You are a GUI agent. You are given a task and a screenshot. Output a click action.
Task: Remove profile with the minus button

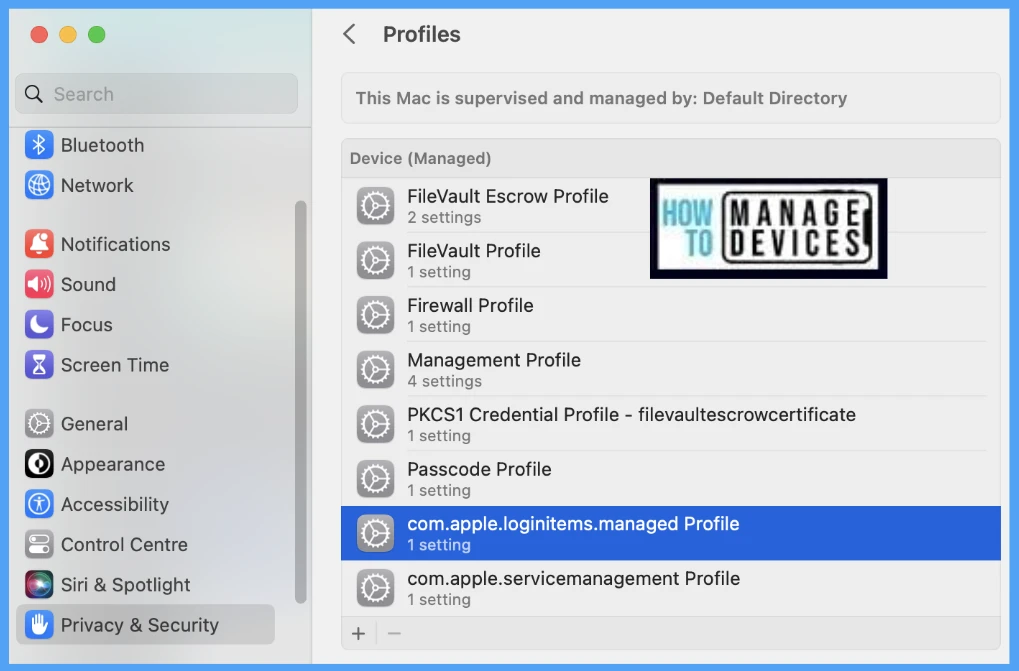[x=394, y=633]
